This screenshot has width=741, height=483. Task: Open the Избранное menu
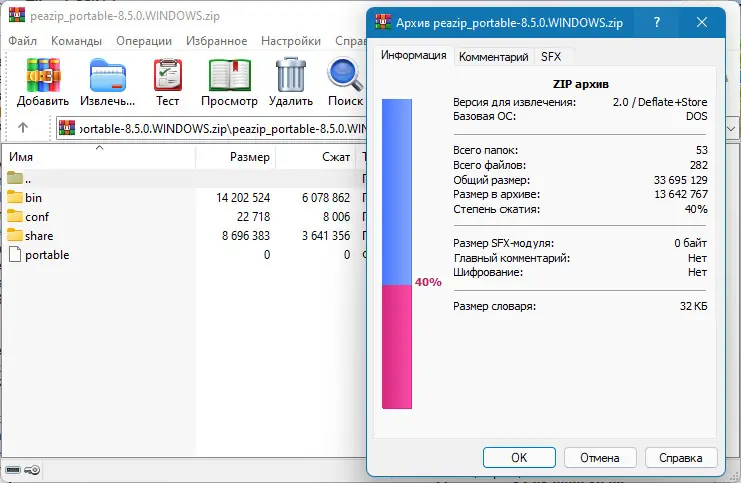coord(216,41)
